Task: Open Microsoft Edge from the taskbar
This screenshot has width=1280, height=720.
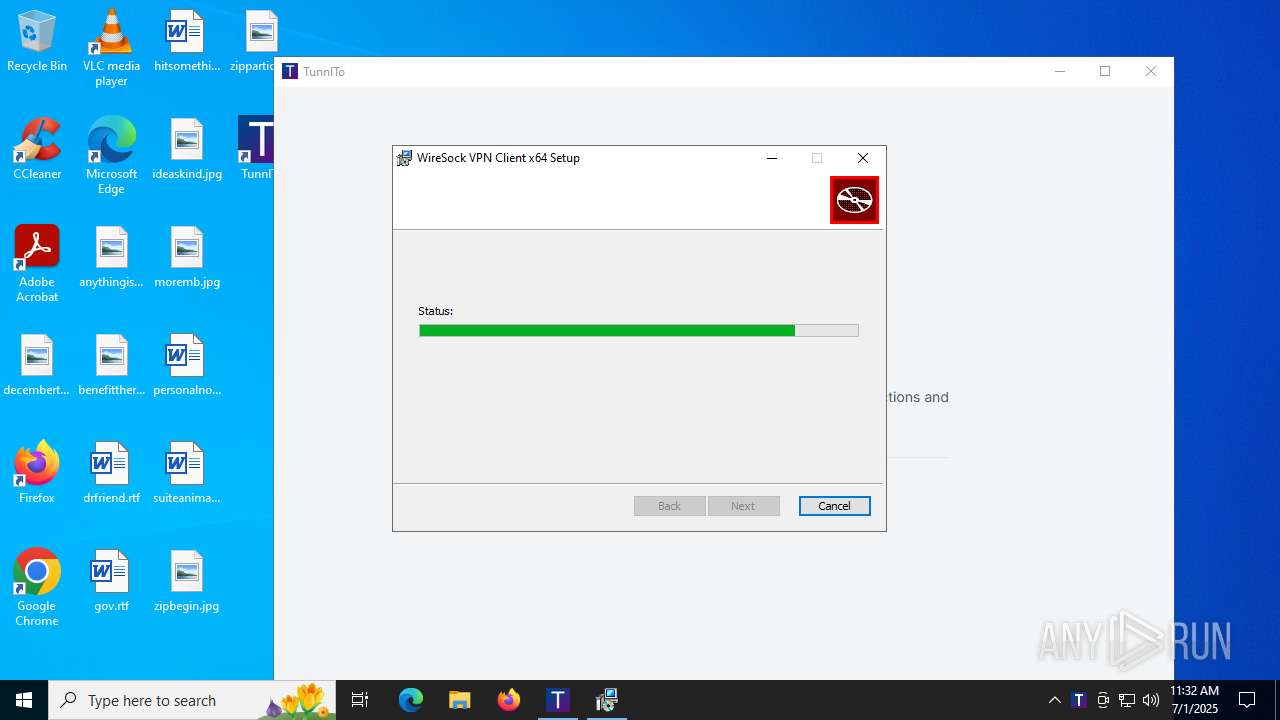Action: (x=411, y=700)
